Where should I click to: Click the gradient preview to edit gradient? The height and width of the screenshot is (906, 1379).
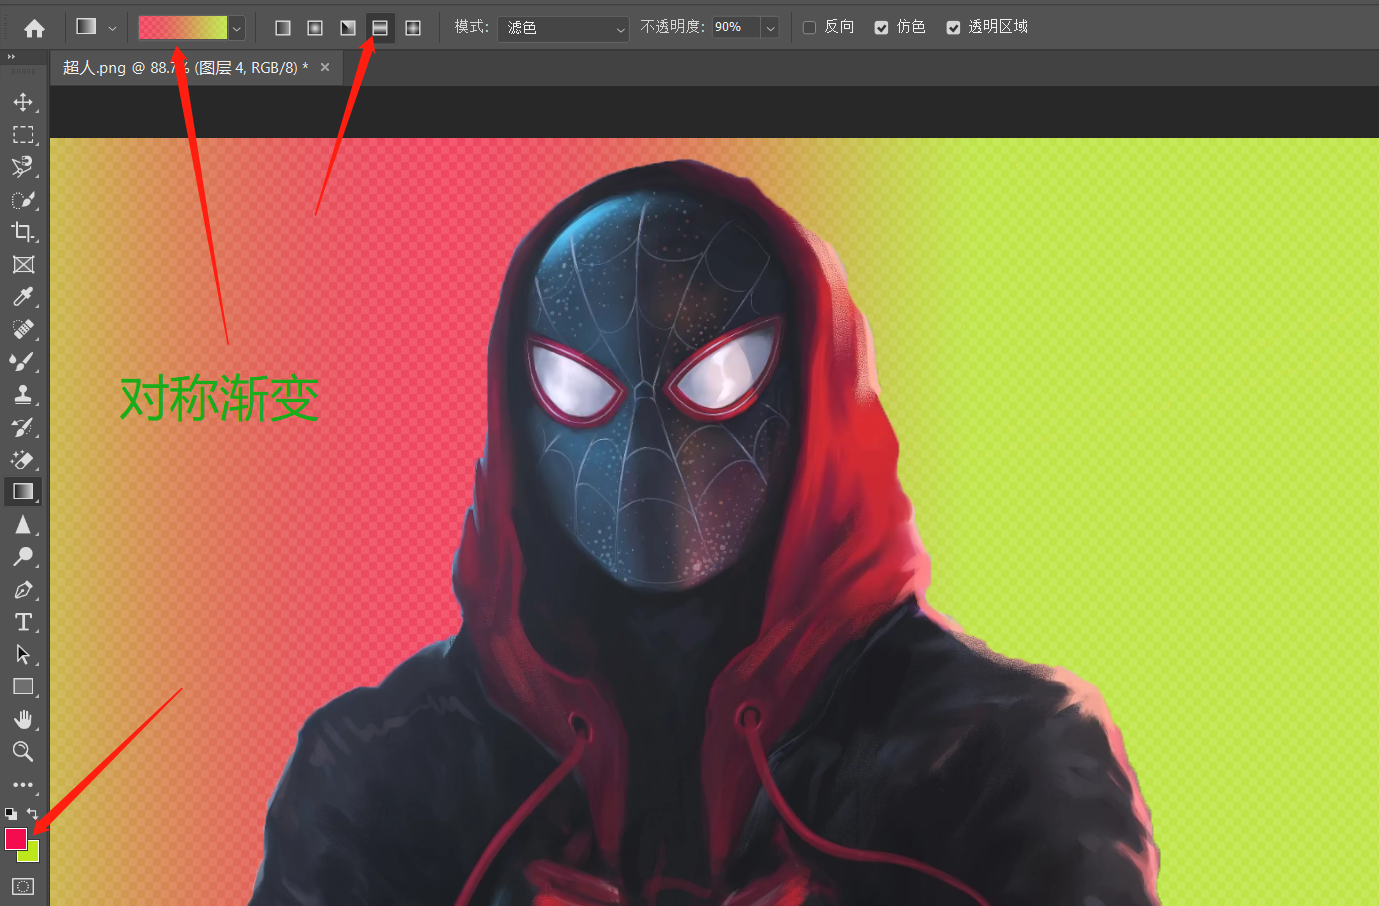[x=183, y=28]
